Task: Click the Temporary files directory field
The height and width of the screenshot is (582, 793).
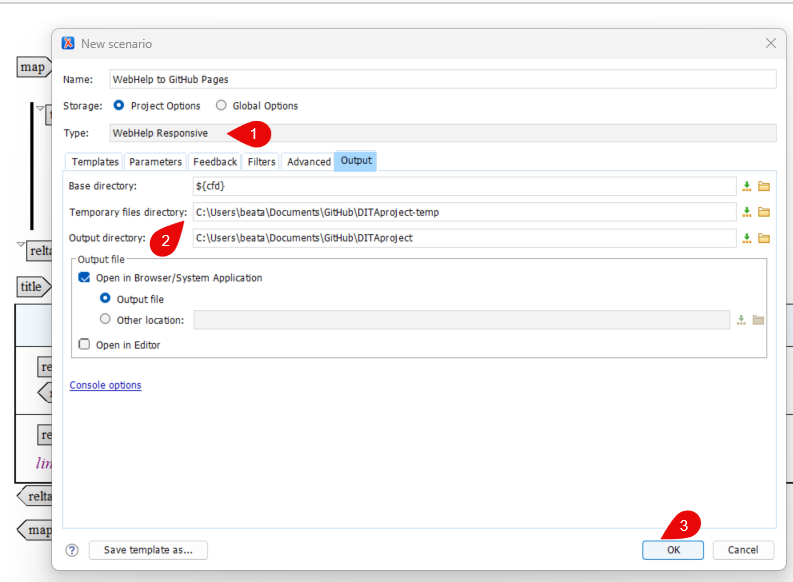Action: coord(464,212)
